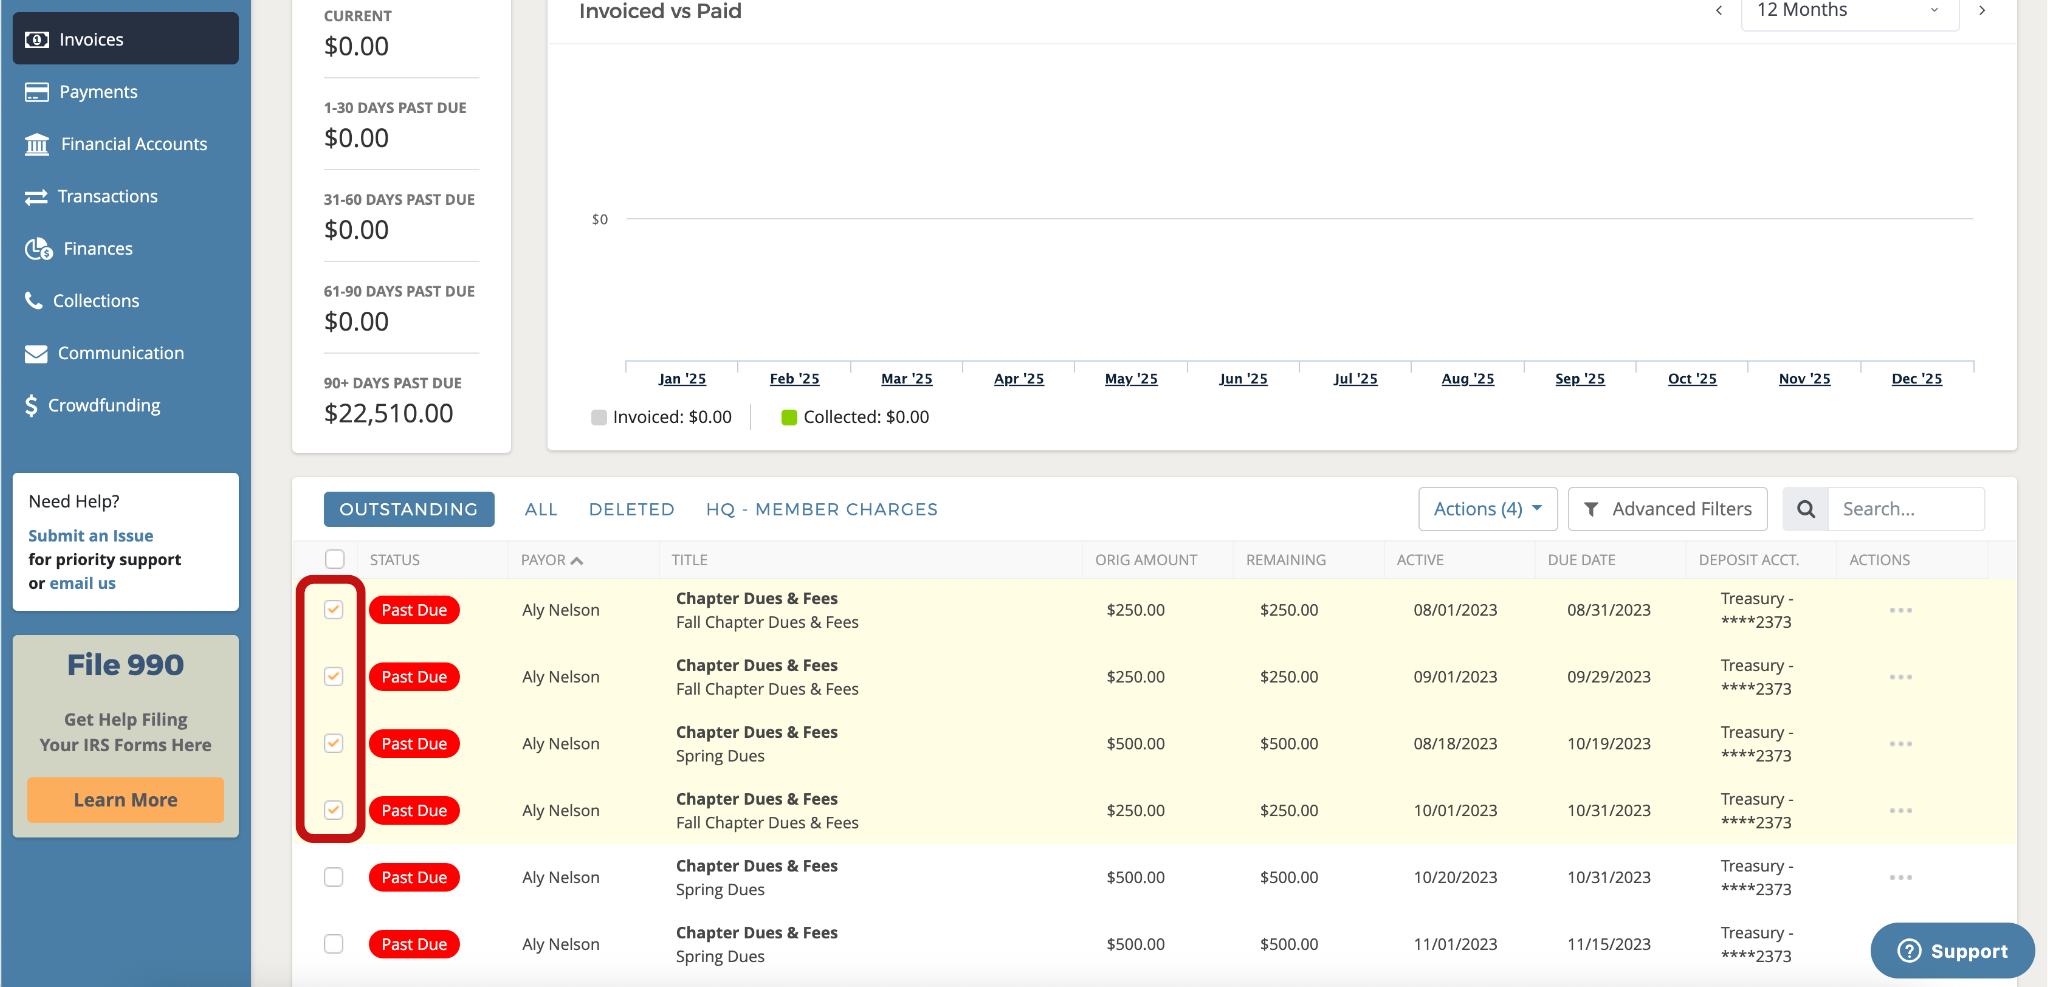Expand the 12 Months range dropdown
The height and width of the screenshot is (987, 2048).
pos(1849,11)
